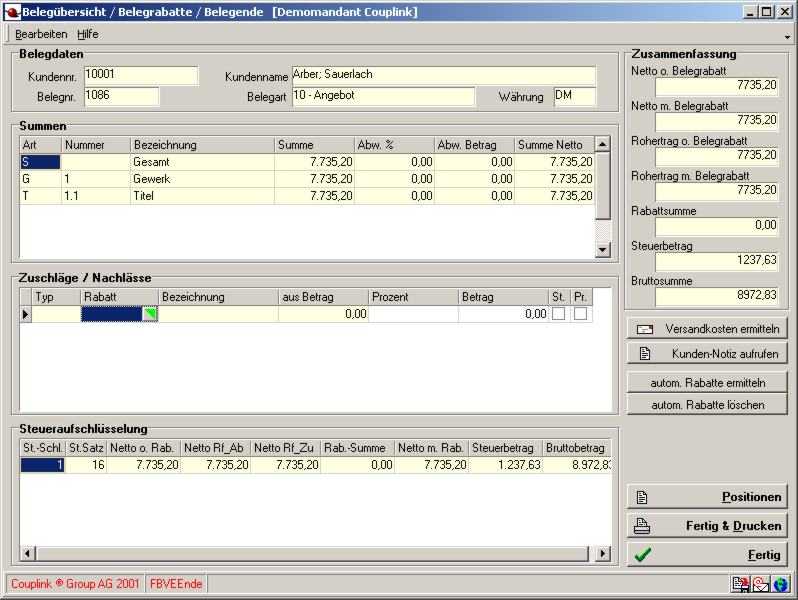Image resolution: width=798 pixels, height=600 pixels.
Task: Click the Kunden-Notiz aufrufen document icon
Action: pyautogui.click(x=645, y=353)
